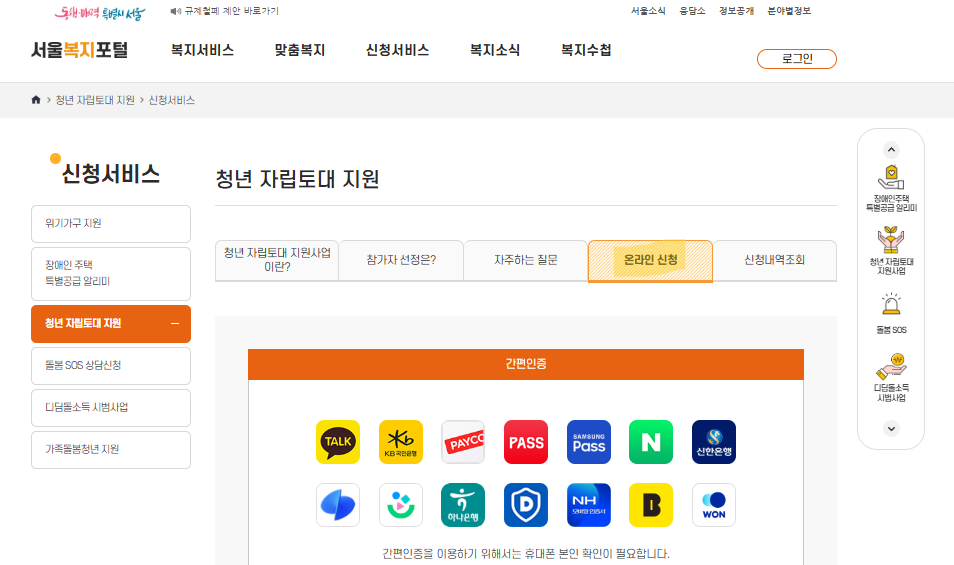Open 정보공개 top link

click(736, 11)
